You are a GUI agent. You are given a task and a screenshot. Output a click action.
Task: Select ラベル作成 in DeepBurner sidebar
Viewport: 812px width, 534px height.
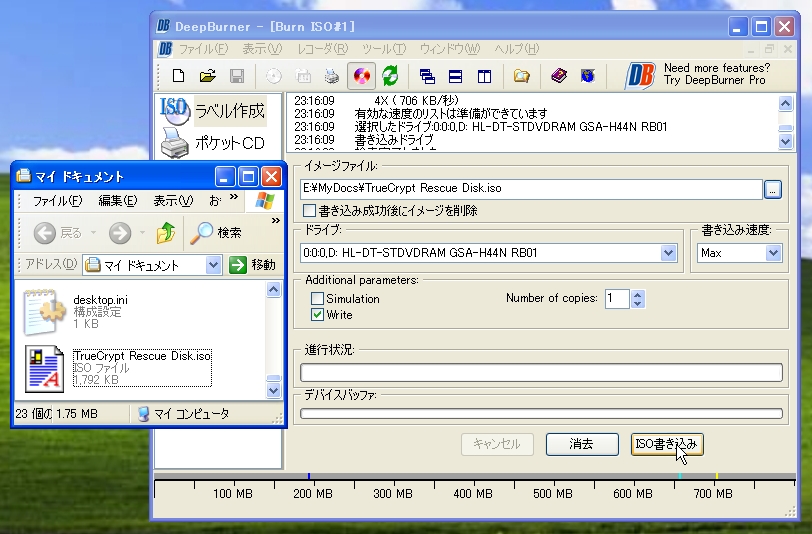pos(213,110)
